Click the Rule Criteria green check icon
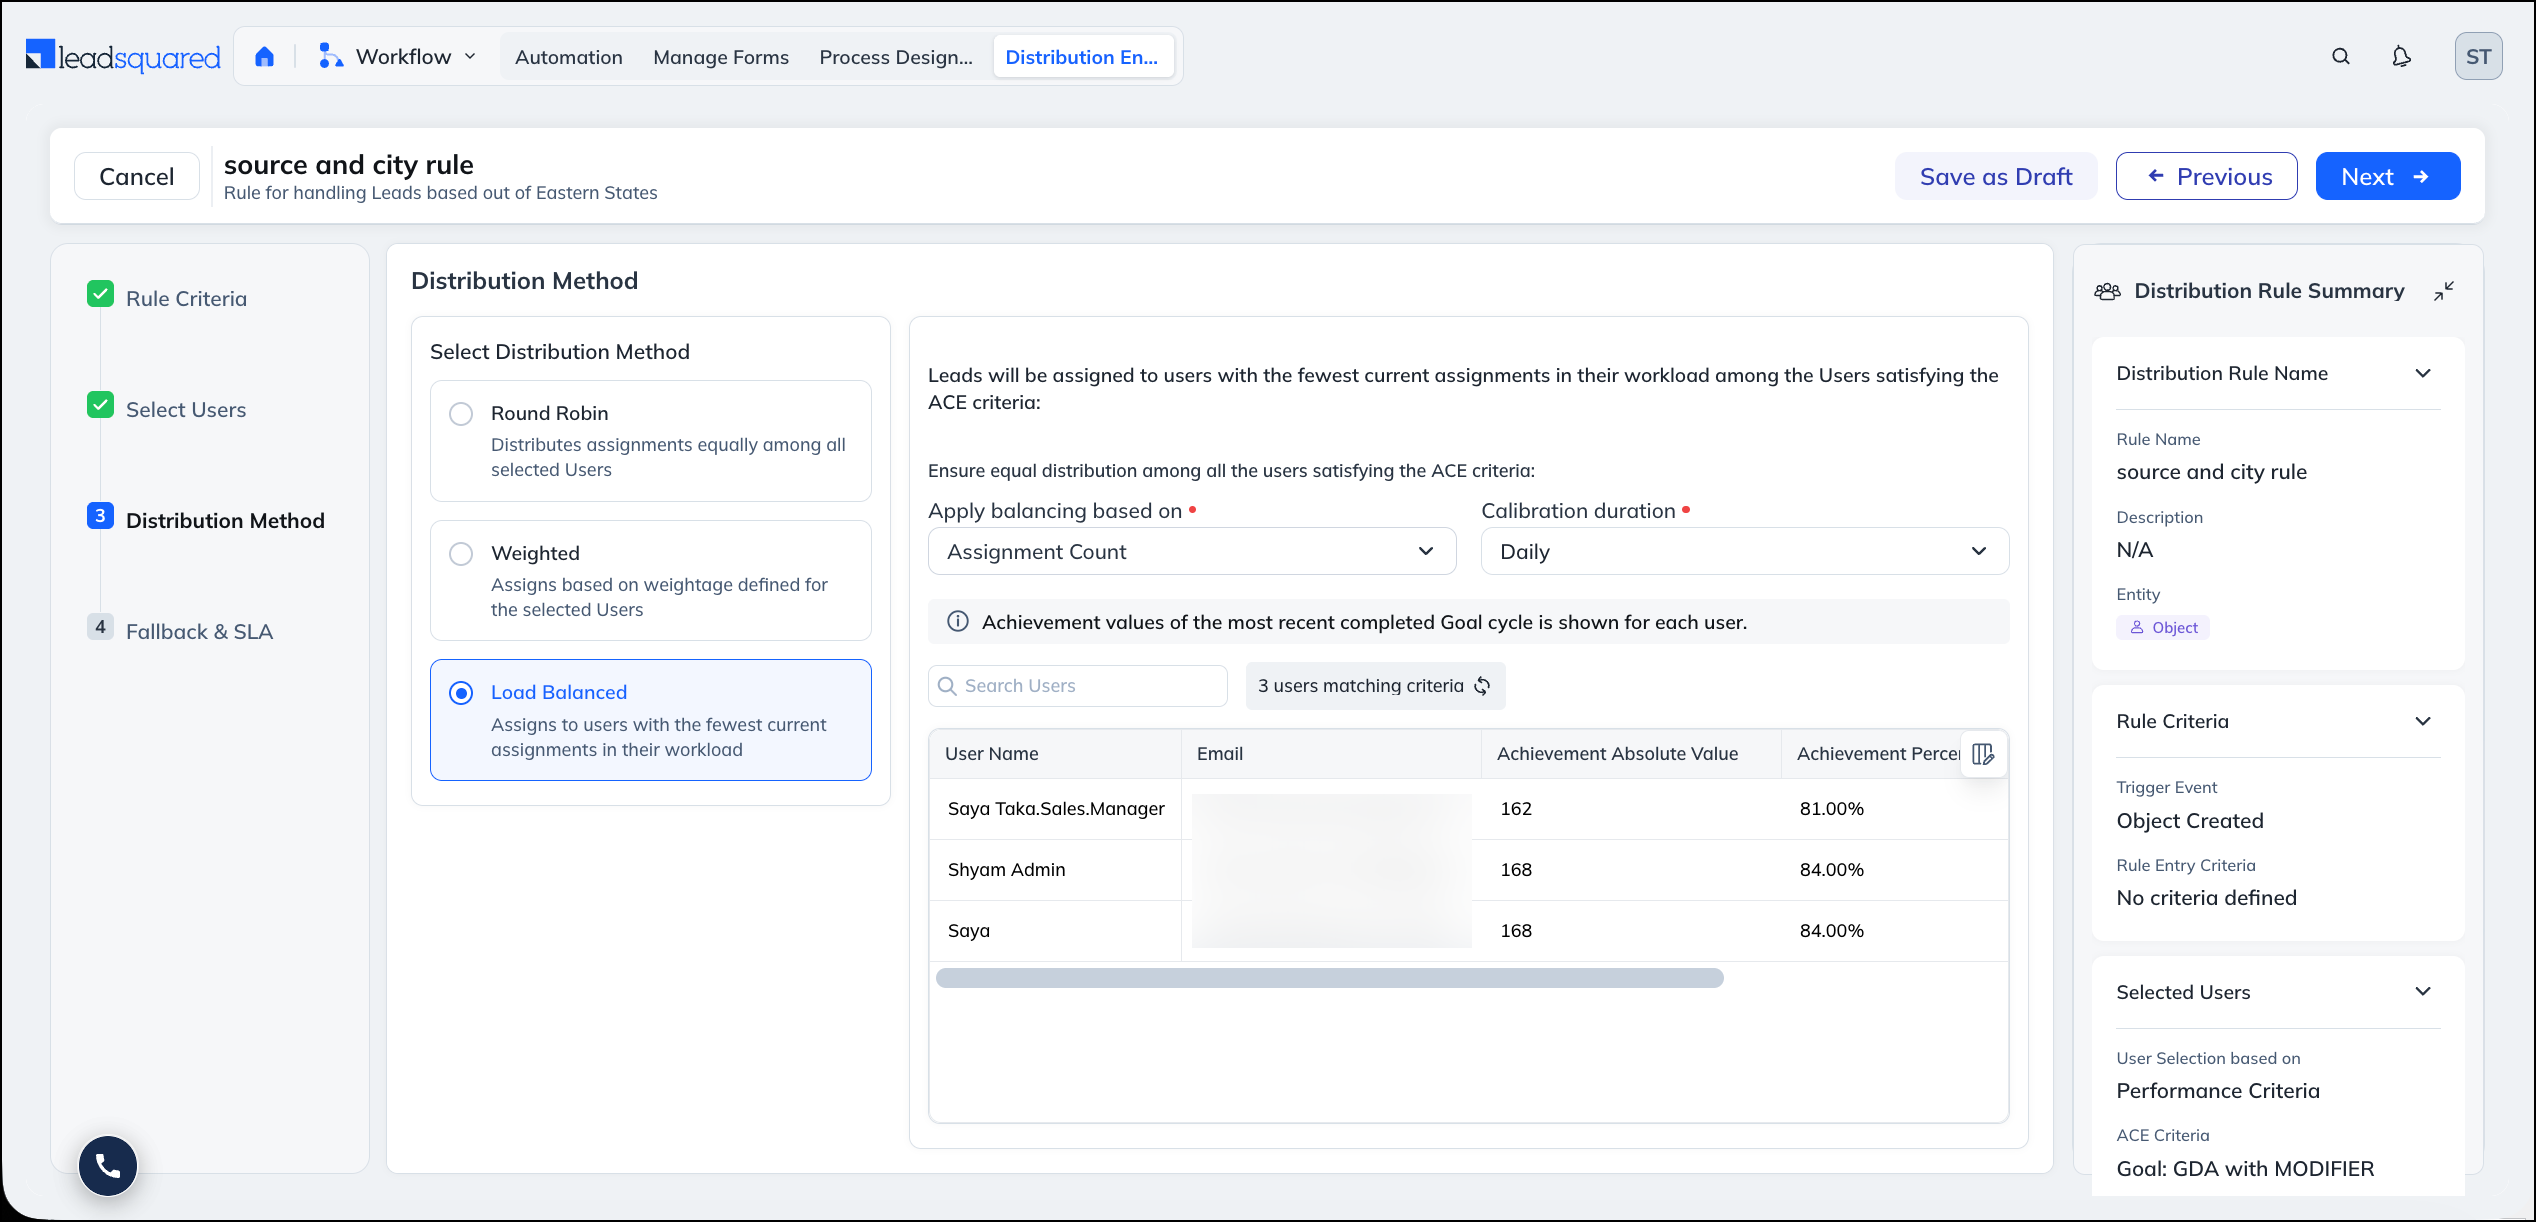Viewport: 2536px width, 1222px height. pyautogui.click(x=100, y=294)
